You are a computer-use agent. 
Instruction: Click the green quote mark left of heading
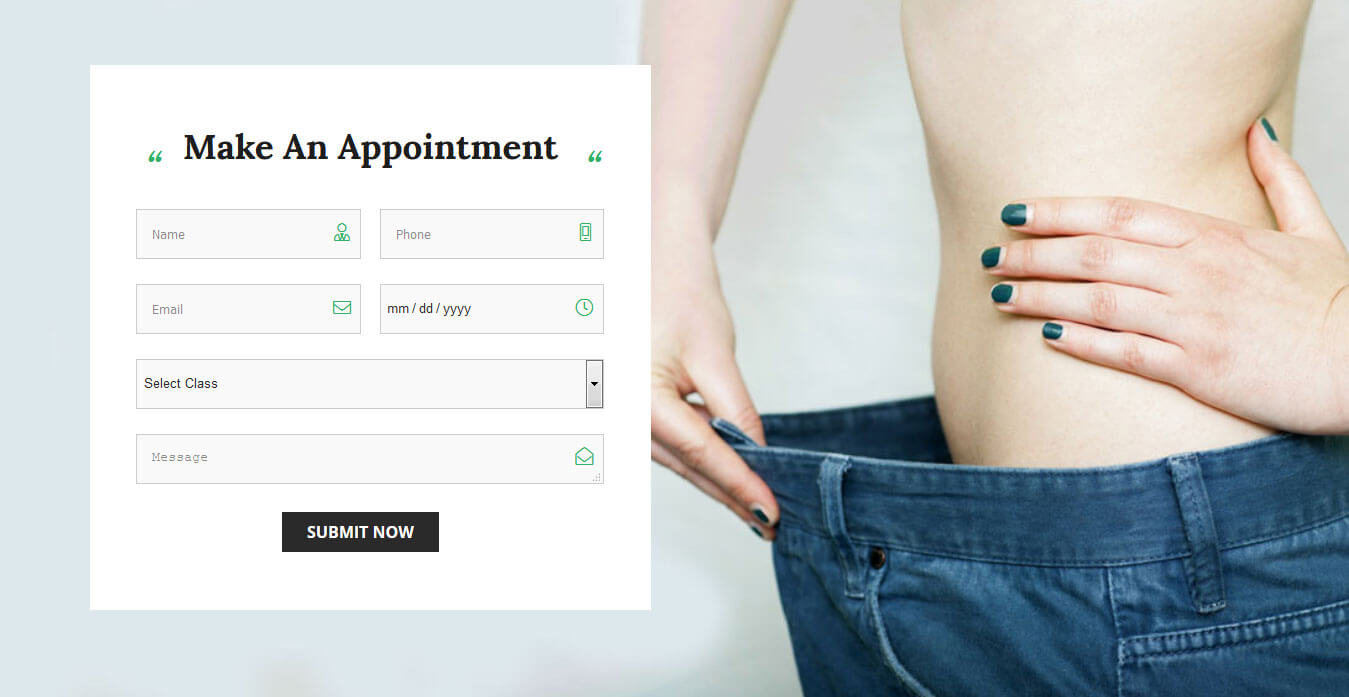[155, 157]
